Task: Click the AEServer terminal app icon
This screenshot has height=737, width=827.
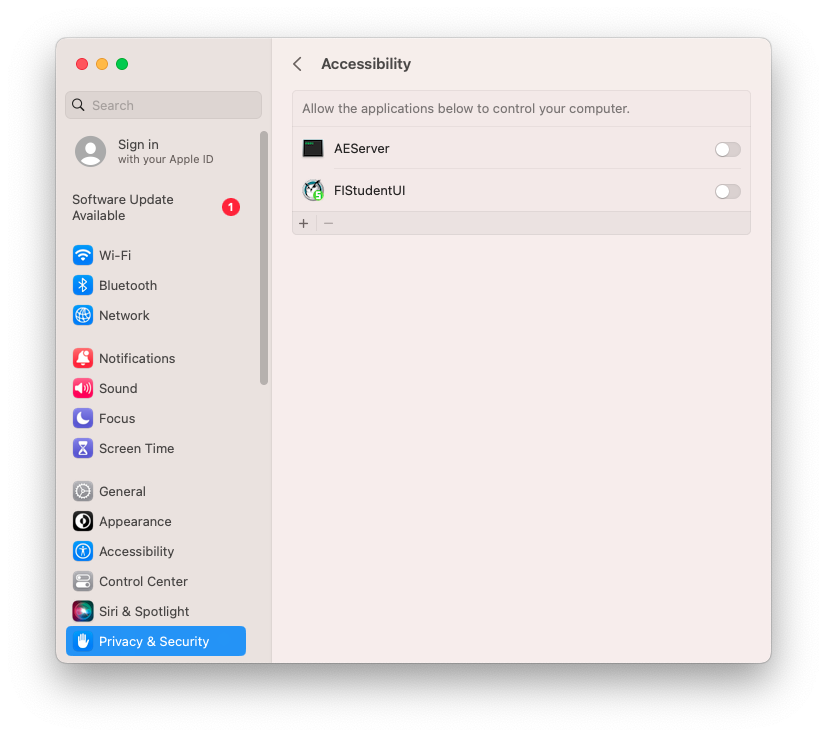Action: coord(313,148)
